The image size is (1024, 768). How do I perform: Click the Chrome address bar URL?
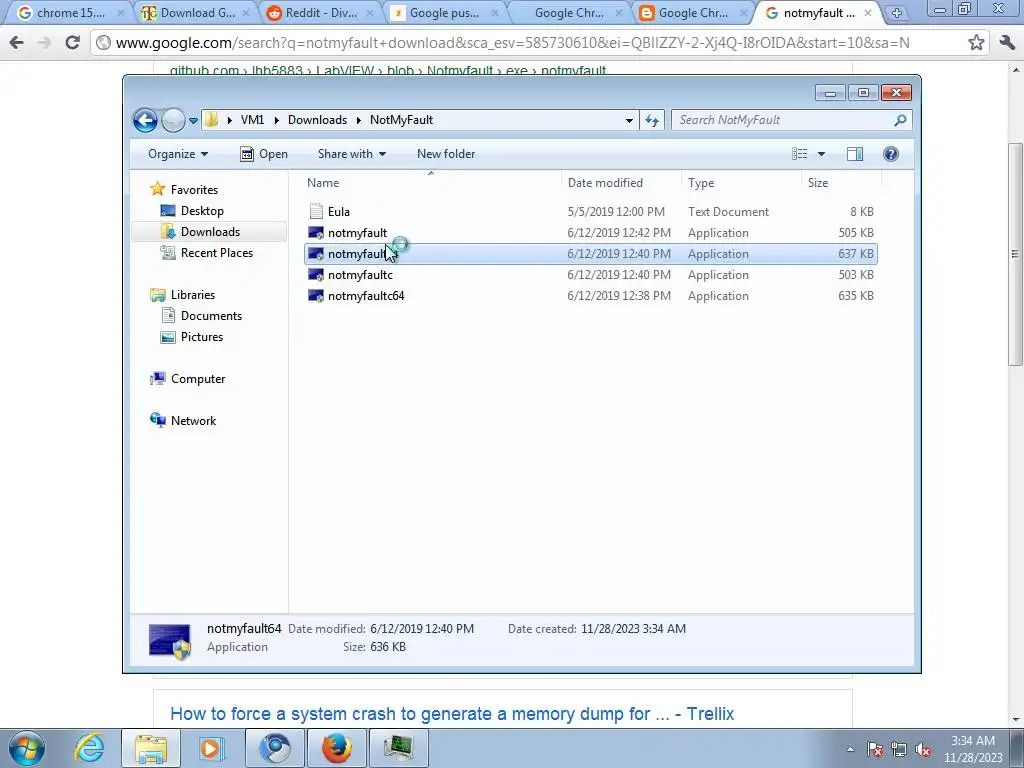513,43
